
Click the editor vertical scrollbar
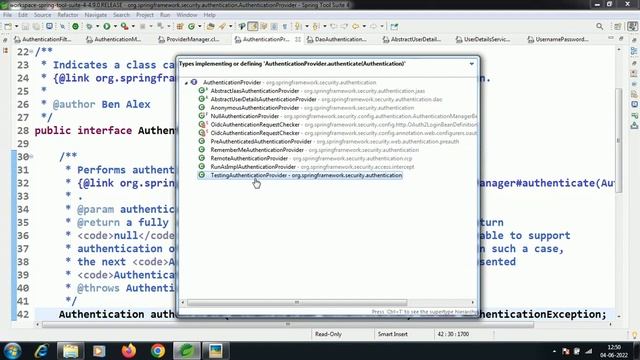(619, 140)
